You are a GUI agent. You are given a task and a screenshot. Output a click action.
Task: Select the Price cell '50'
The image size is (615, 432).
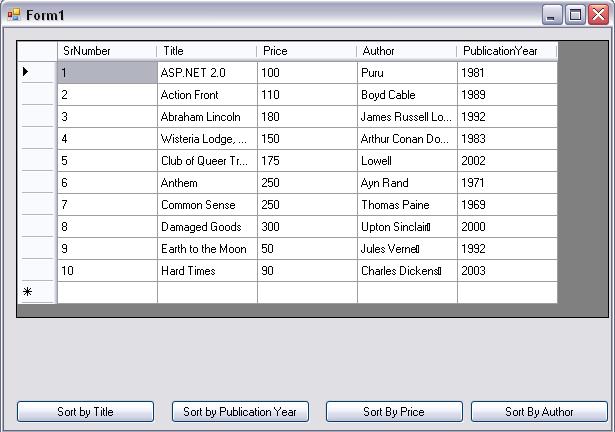click(x=307, y=248)
